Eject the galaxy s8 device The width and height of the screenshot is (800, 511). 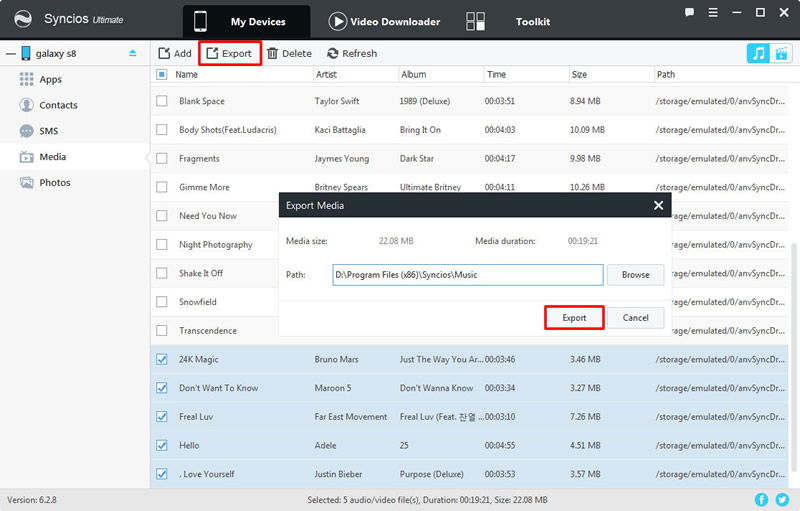133,53
